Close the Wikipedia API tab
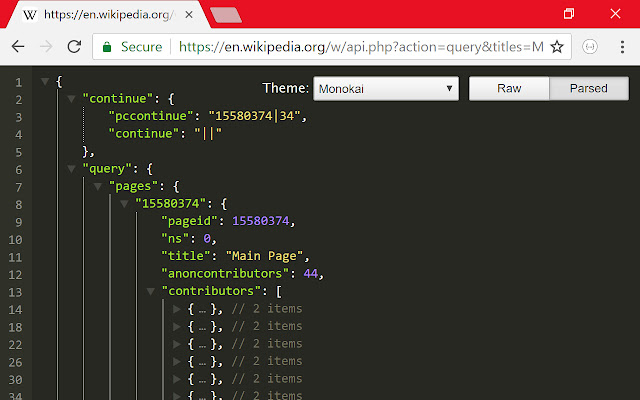Screen dimensions: 640x400 coord(190,15)
